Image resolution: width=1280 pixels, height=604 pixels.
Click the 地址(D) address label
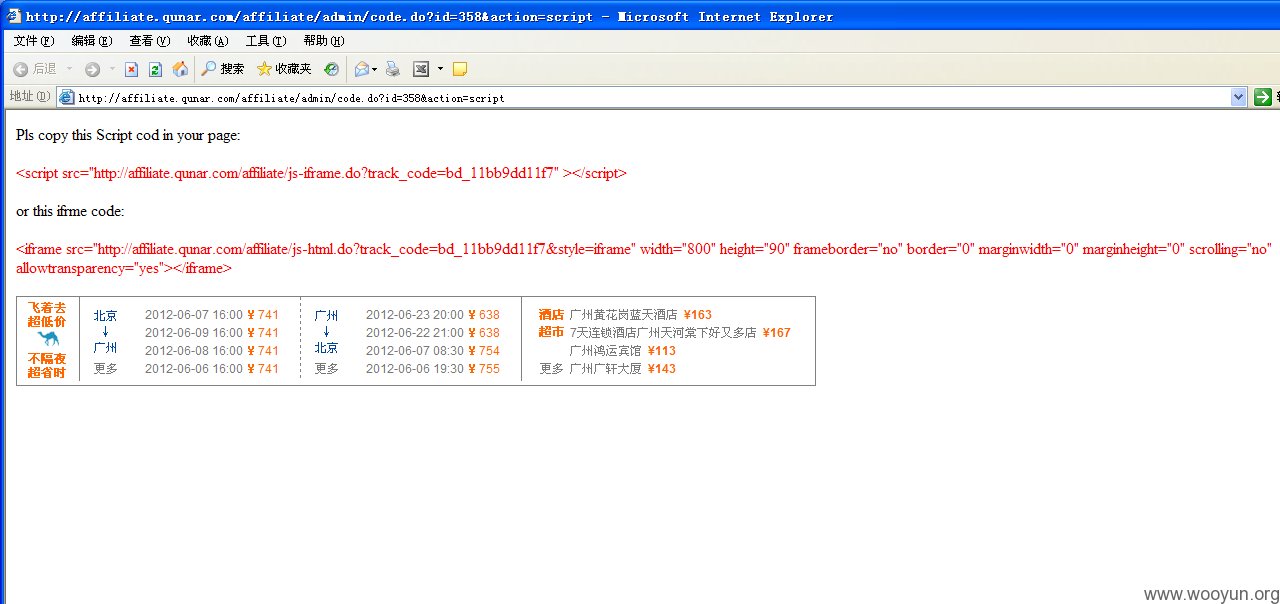point(29,97)
